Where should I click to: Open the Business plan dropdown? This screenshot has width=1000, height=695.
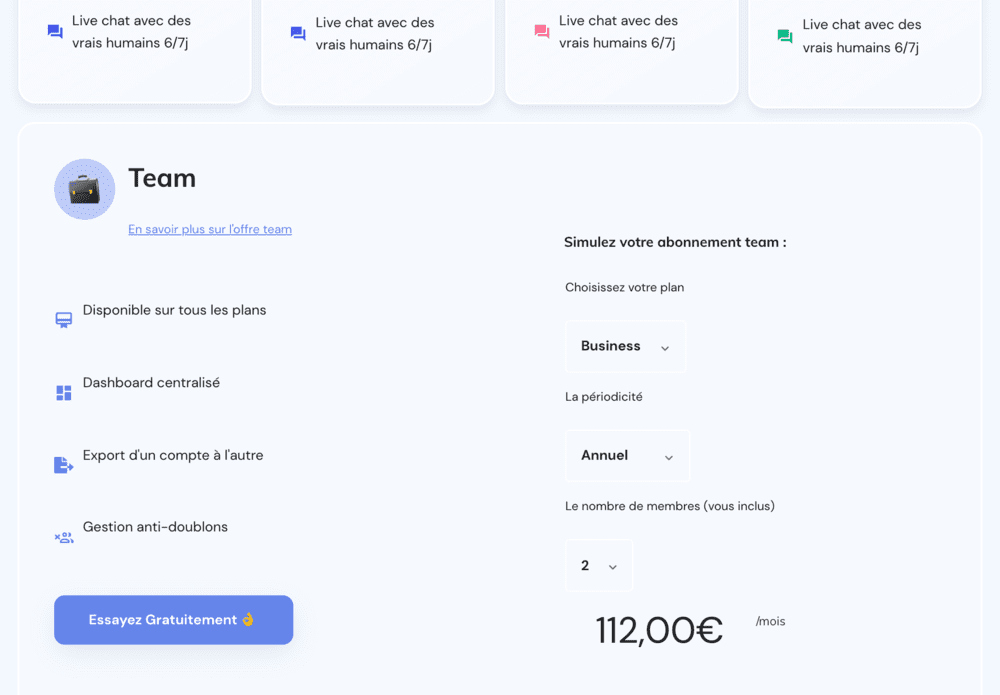pos(625,346)
